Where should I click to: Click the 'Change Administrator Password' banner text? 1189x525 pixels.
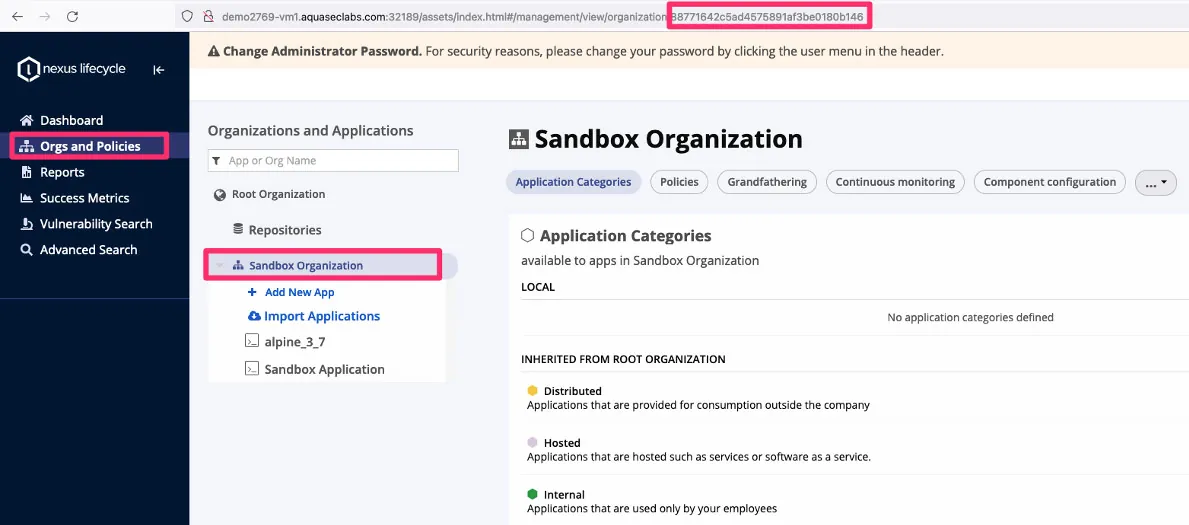coord(322,52)
